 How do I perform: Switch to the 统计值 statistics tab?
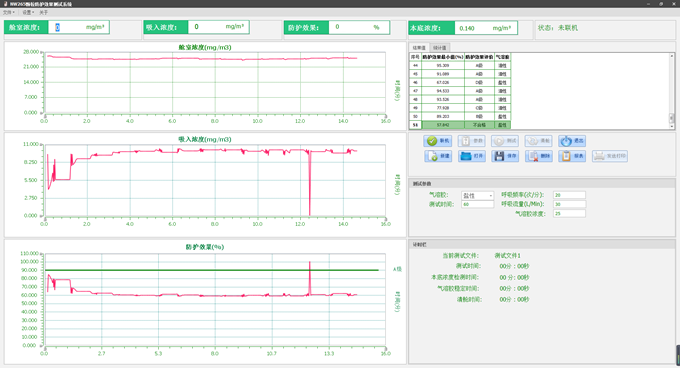[x=440, y=48]
